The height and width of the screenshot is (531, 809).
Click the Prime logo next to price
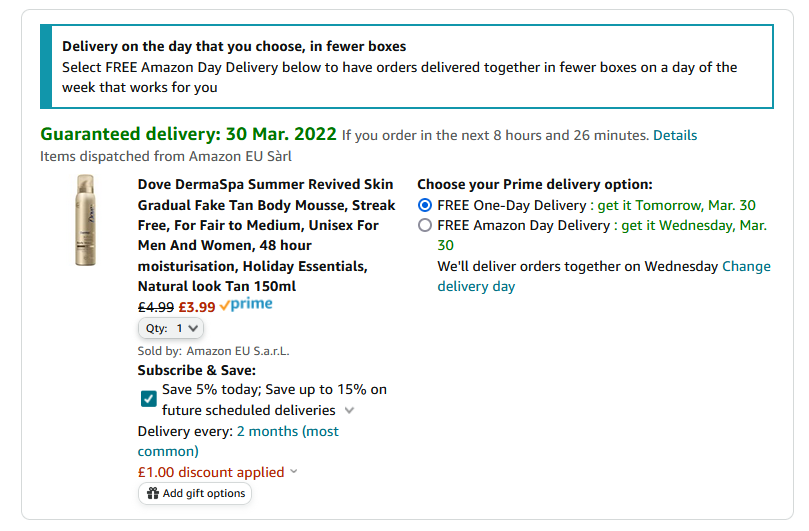point(246,305)
